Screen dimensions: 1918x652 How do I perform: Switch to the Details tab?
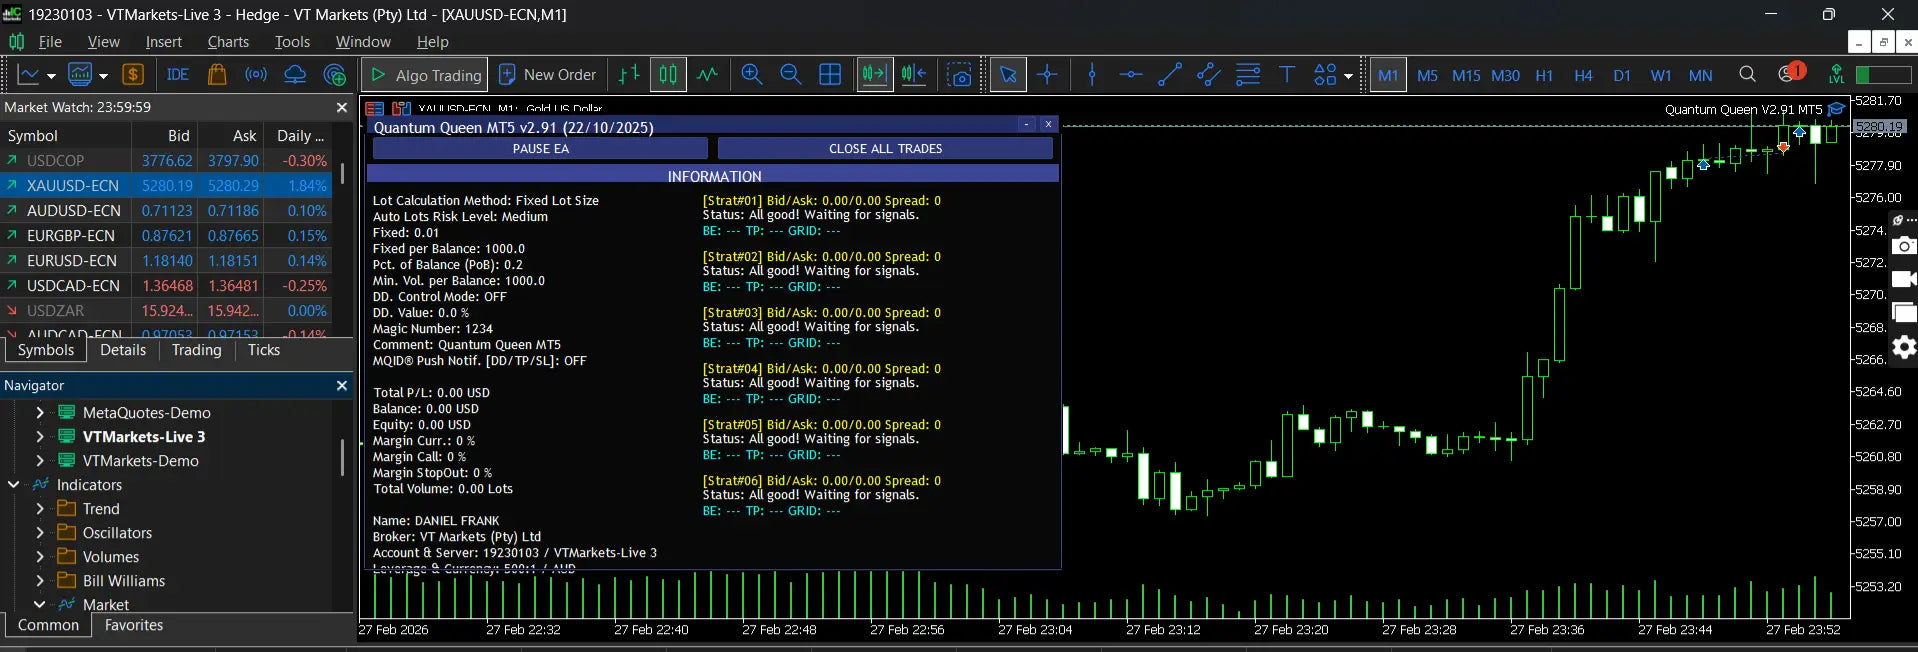pos(123,350)
